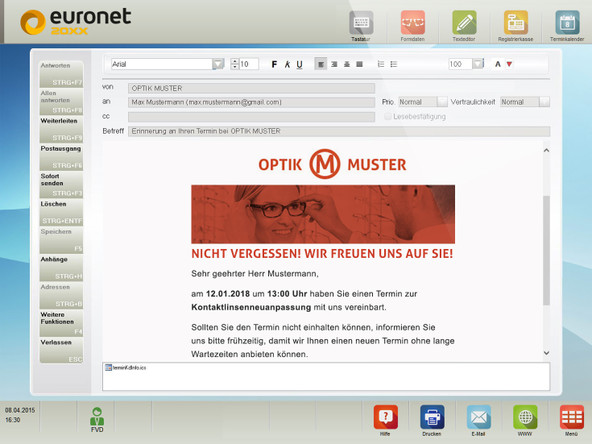Image resolution: width=592 pixels, height=444 pixels.
Task: Click the message scrollbar thumb
Action: coord(546,250)
